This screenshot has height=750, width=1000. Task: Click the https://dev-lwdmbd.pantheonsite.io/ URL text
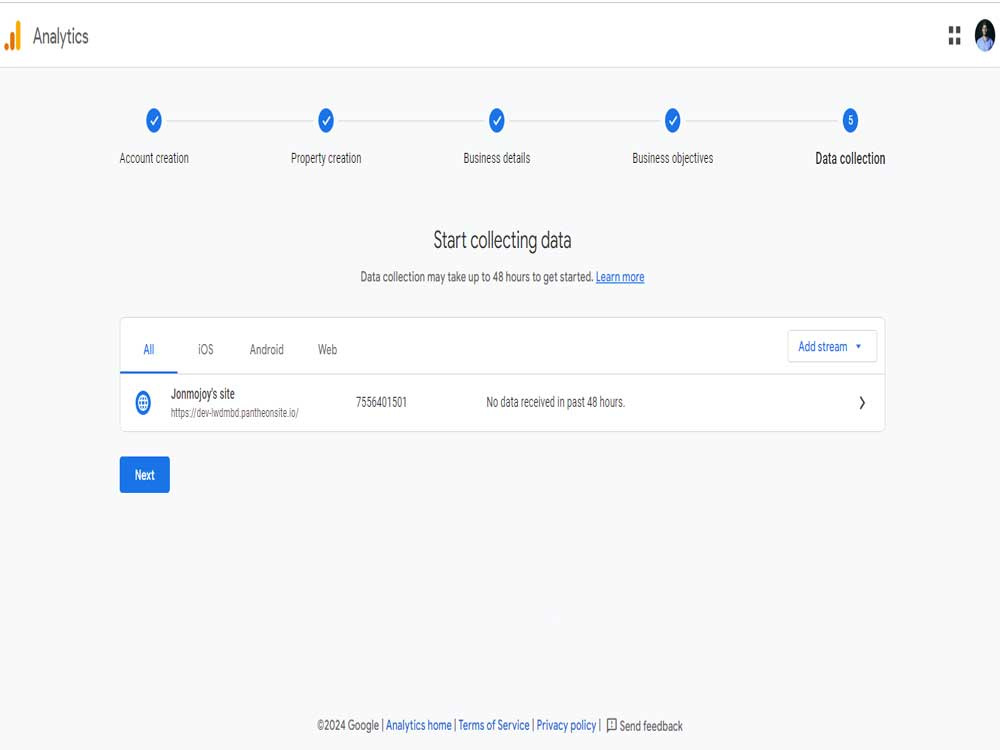[235, 413]
